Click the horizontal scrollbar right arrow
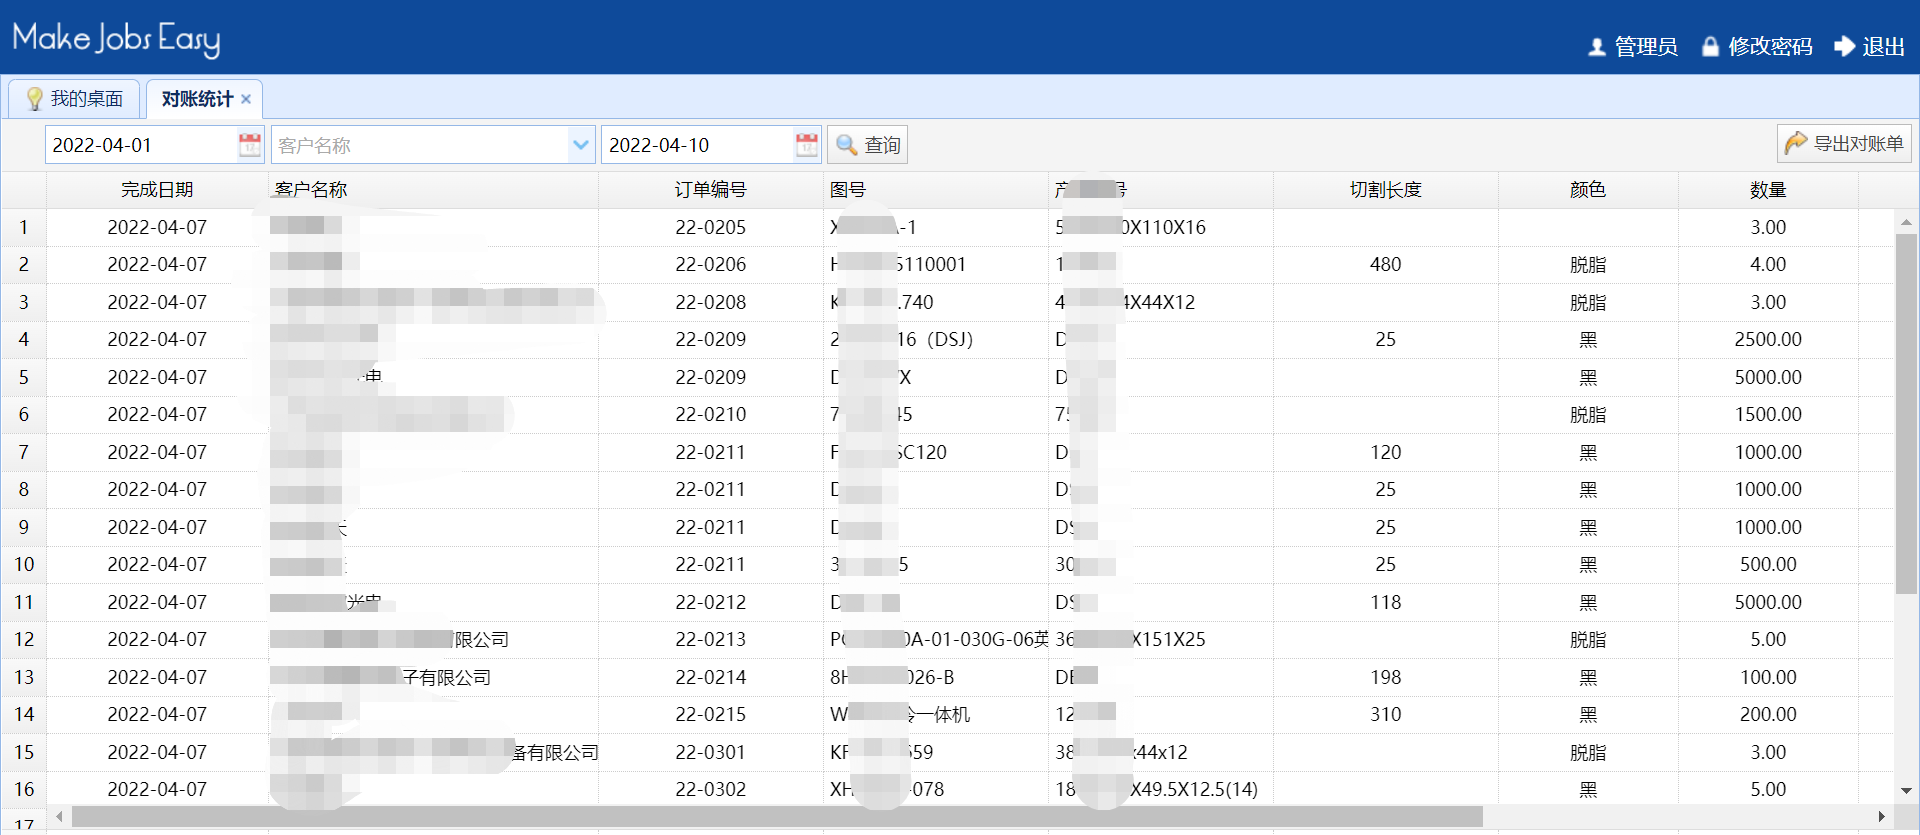Screen dimensions: 1920x835 (1881, 817)
